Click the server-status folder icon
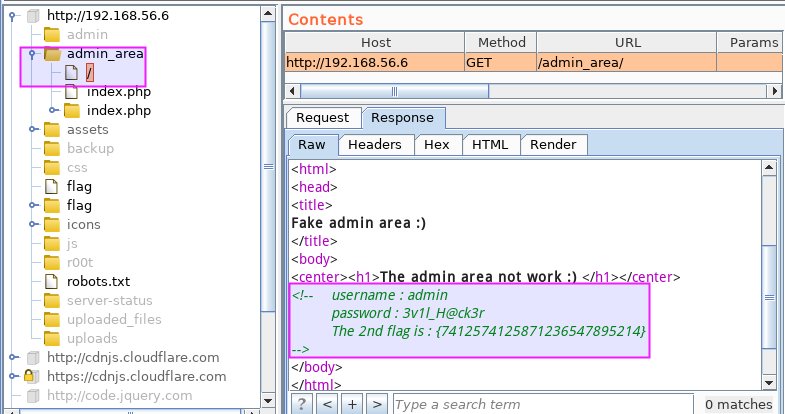Screen dimensions: 785x414 click(x=52, y=301)
